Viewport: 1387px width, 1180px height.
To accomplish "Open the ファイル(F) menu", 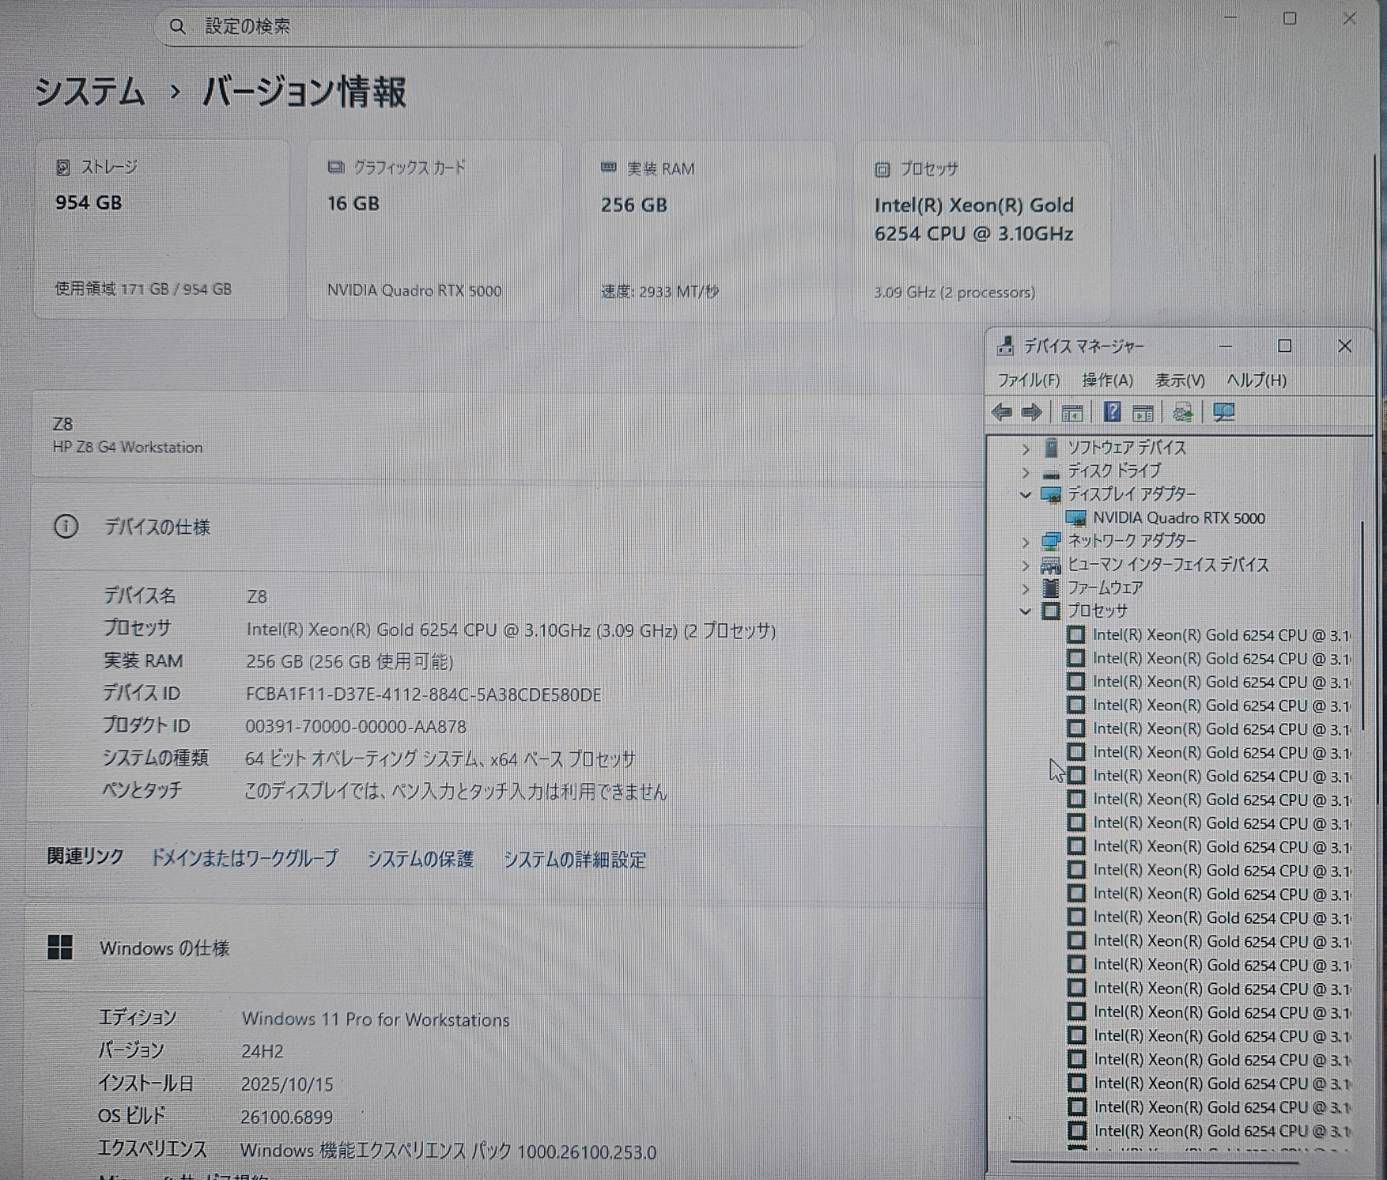I will tap(1028, 380).
